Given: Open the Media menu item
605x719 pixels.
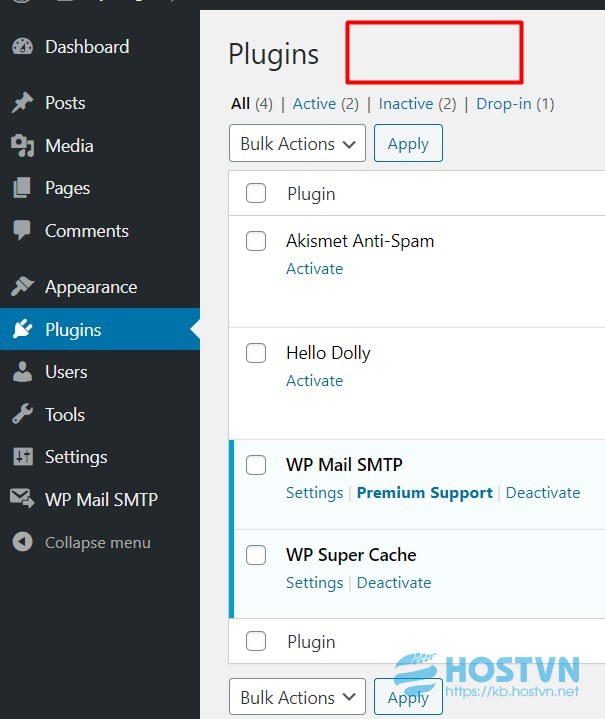Looking at the screenshot, I should click(69, 146).
